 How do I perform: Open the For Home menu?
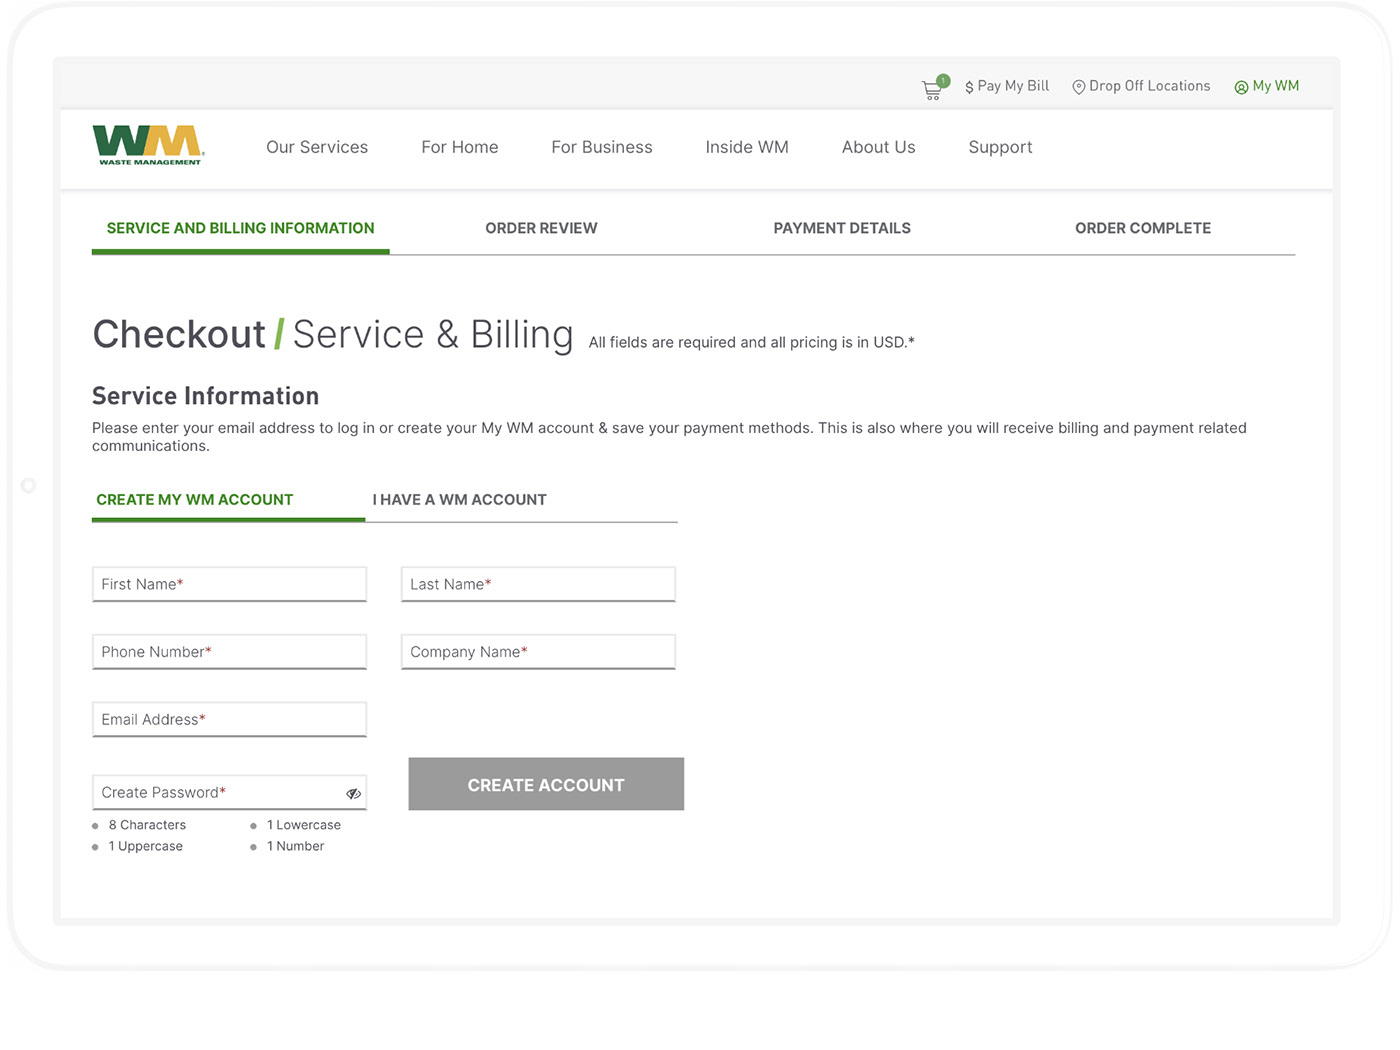click(x=459, y=148)
